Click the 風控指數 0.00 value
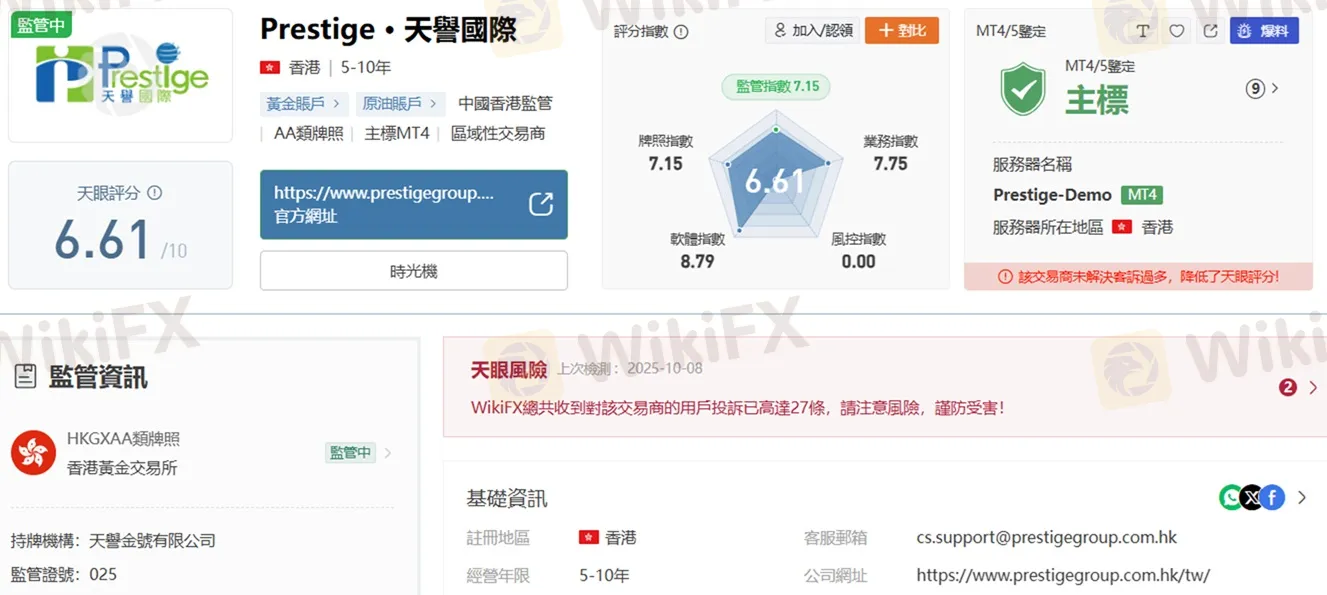The height and width of the screenshot is (595, 1327). (x=858, y=262)
